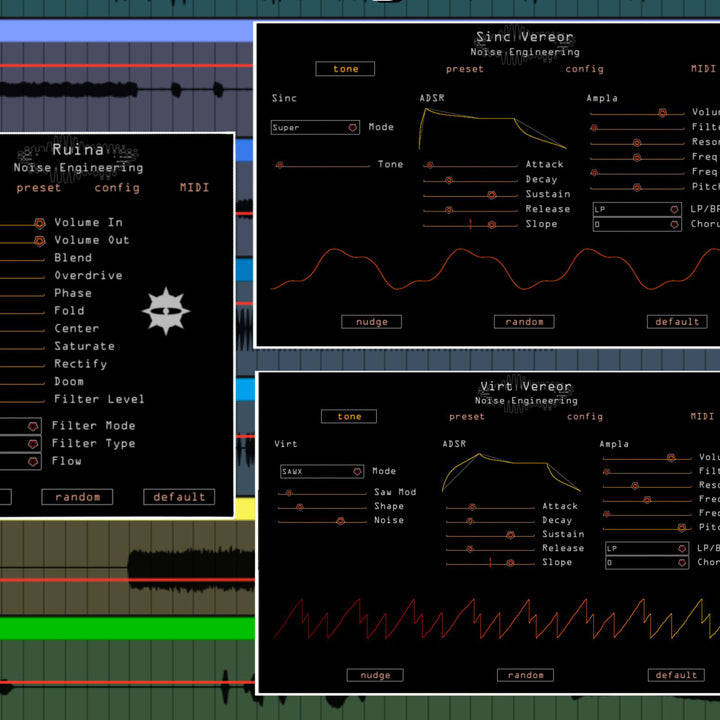Viewport: 720px width, 720px height.
Task: Click Virt Vereor Decay slider knob
Action: click(x=470, y=521)
